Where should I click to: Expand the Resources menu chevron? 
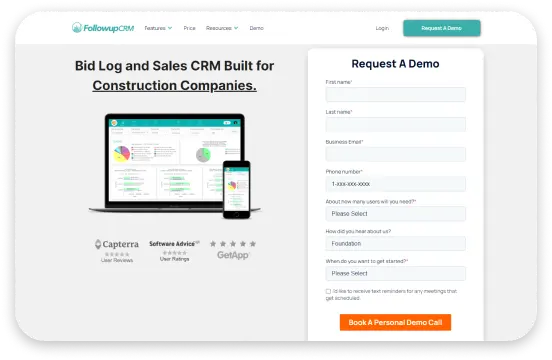click(236, 28)
